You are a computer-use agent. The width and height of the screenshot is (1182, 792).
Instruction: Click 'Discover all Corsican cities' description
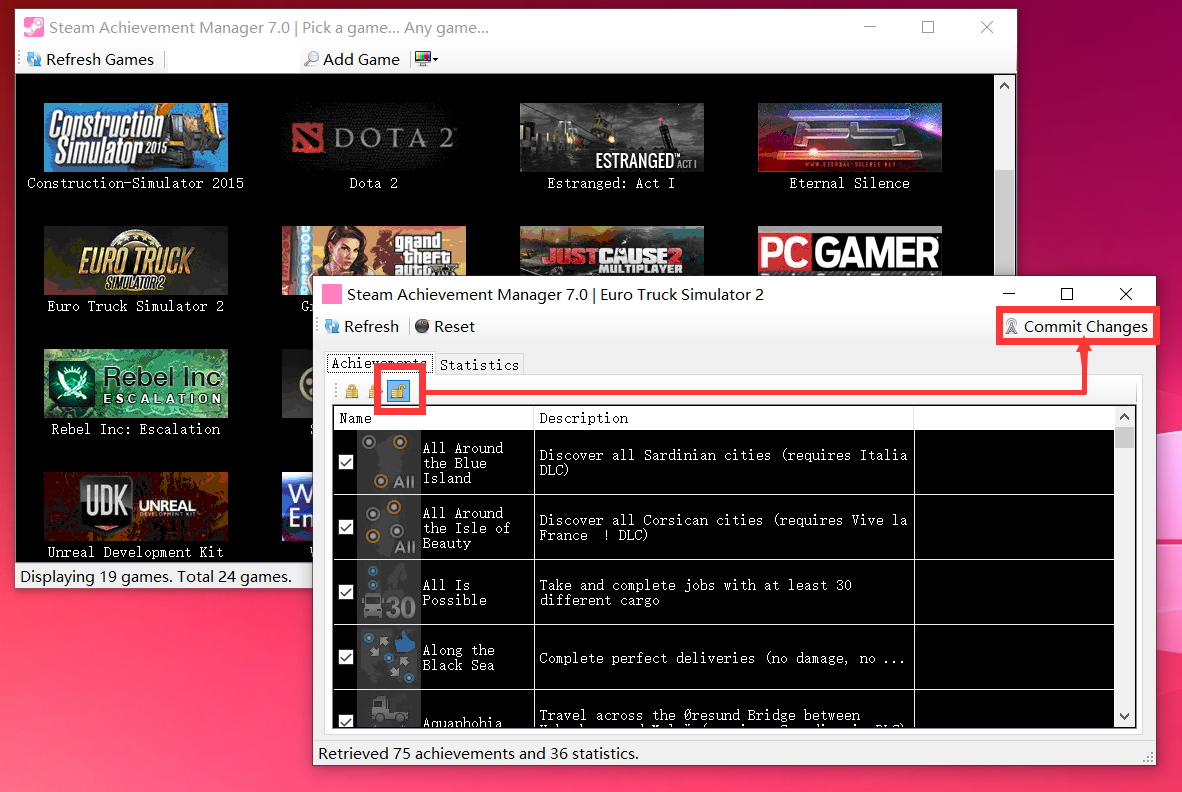[x=723, y=527]
